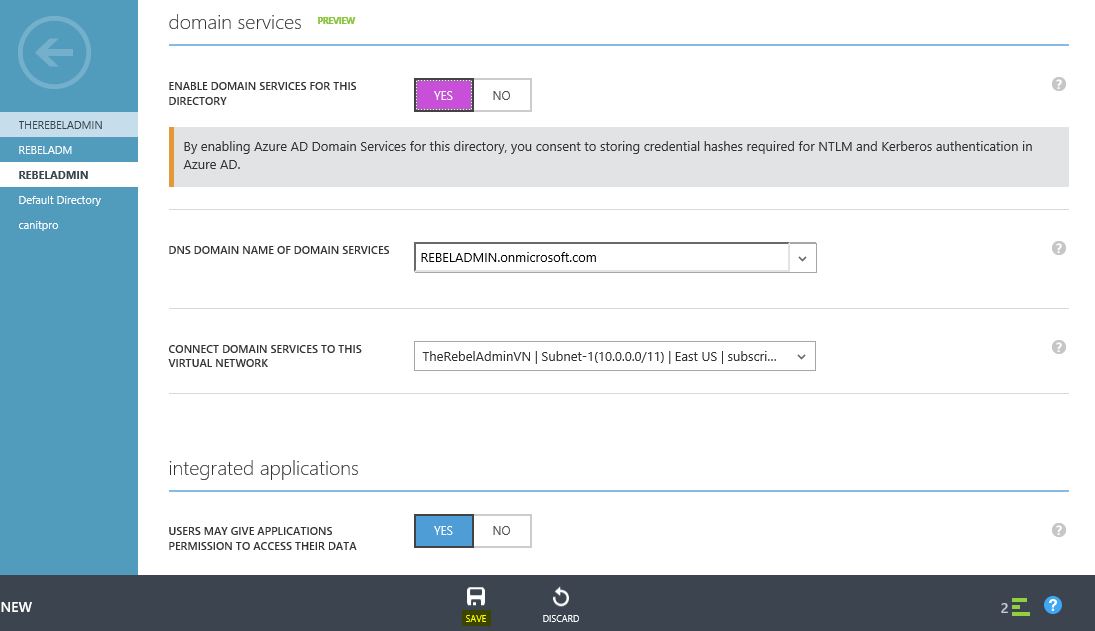This screenshot has height=631, width=1095.
Task: Expand the DNS domain name dropdown arrow
Action: (802, 258)
